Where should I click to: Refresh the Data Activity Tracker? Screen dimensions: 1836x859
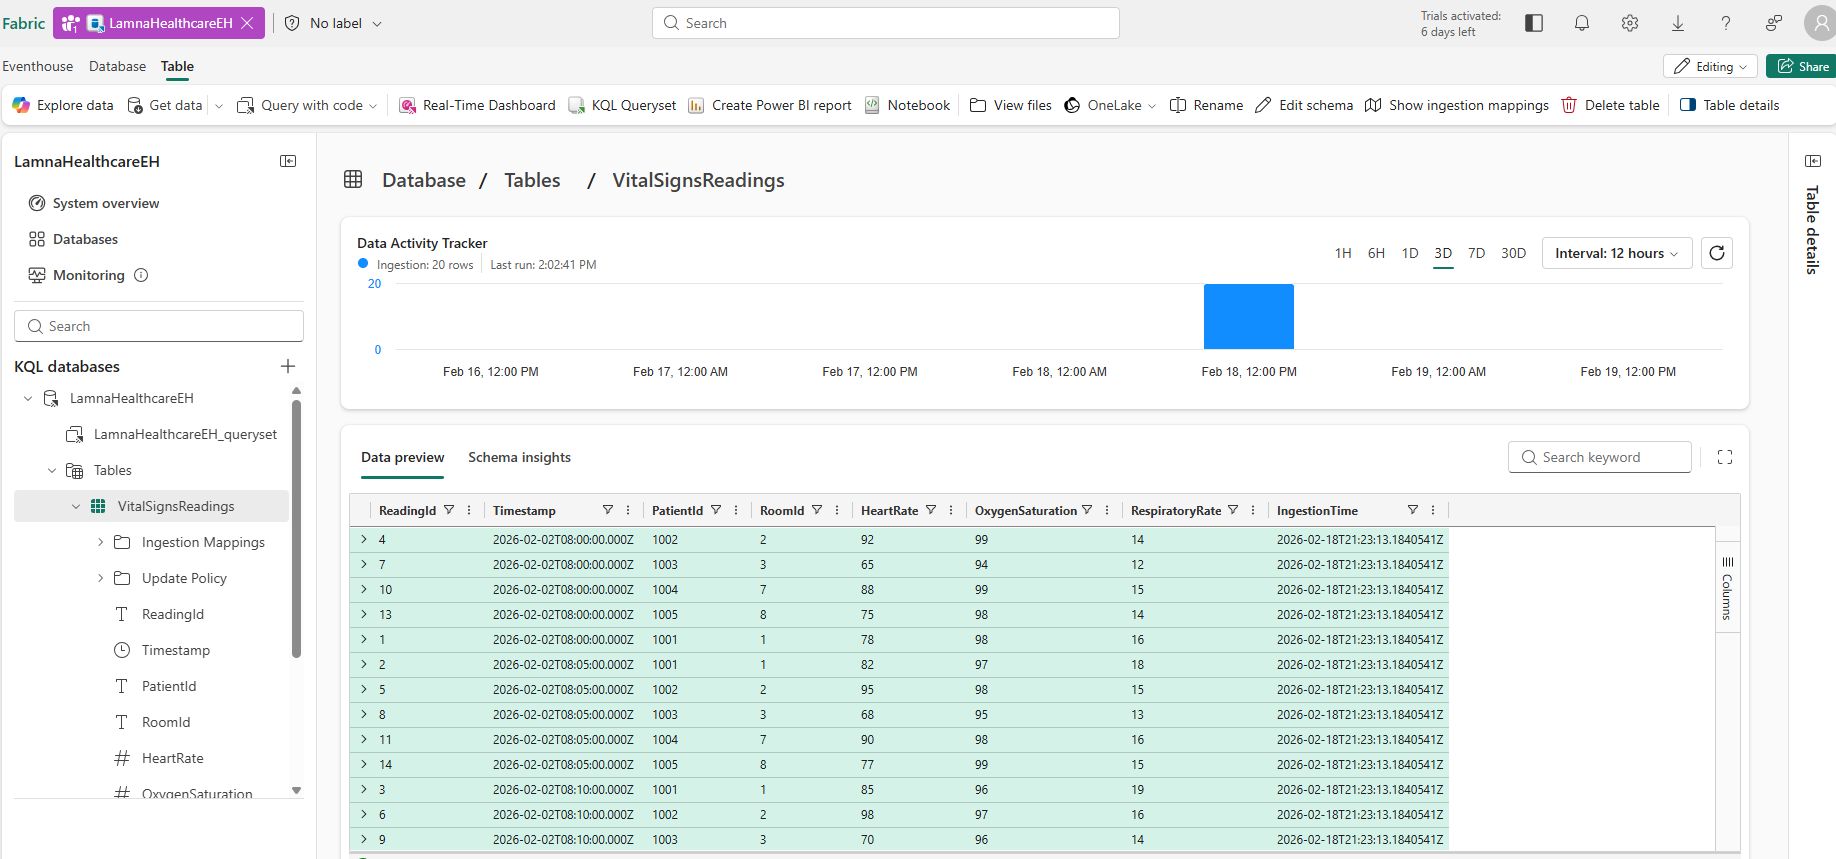[x=1717, y=253]
